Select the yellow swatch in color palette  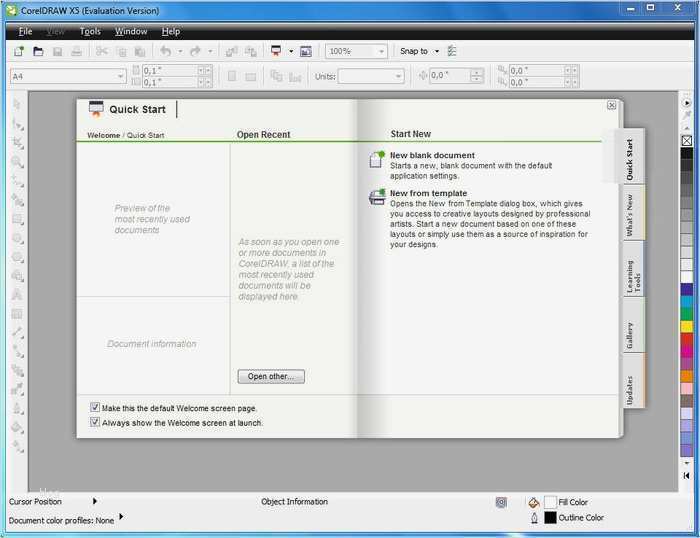pyautogui.click(x=687, y=326)
